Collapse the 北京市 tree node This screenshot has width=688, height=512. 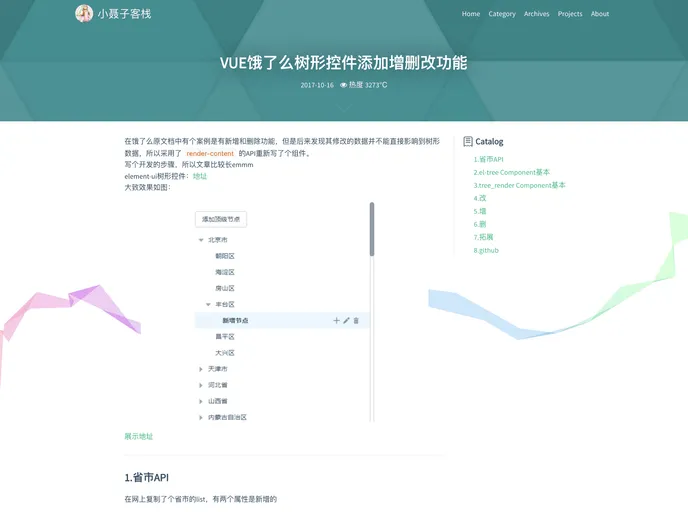click(201, 240)
